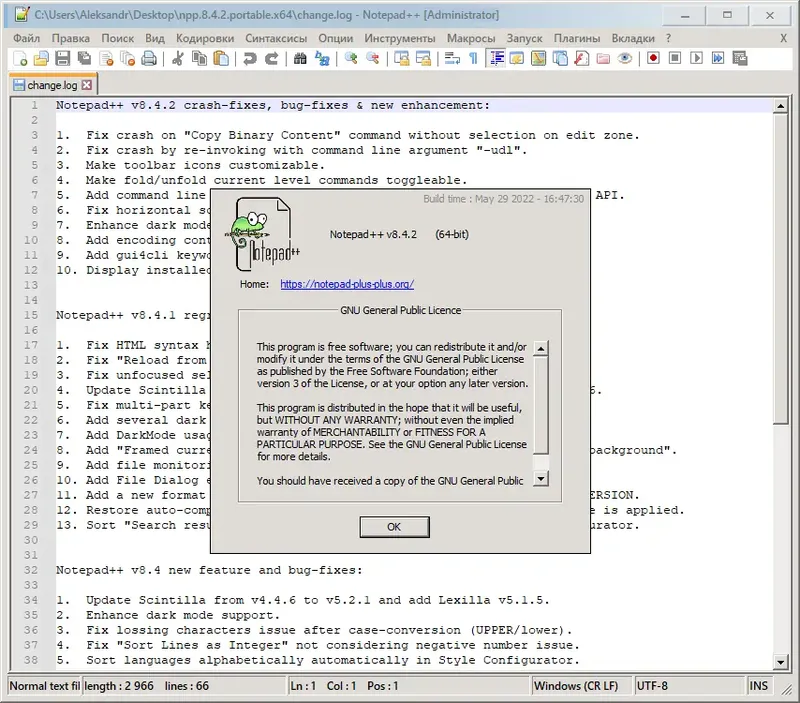Viewport: 800px width, 703px height.
Task: Toggle file monitoring eye icon
Action: pyautogui.click(x=624, y=59)
